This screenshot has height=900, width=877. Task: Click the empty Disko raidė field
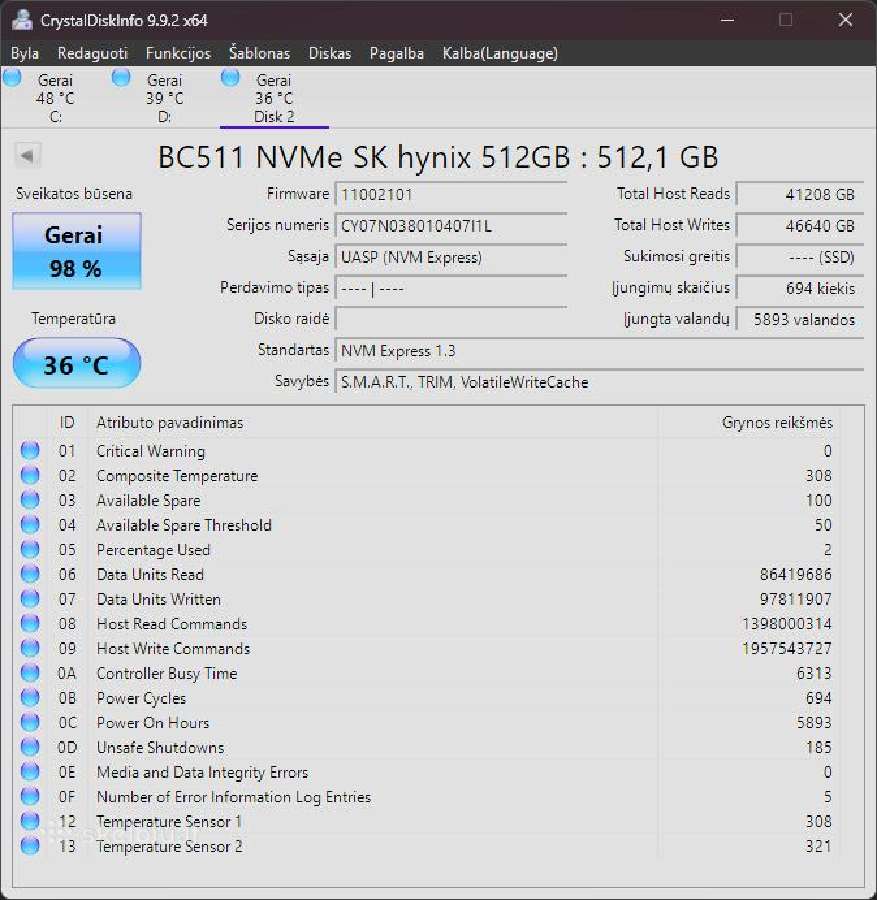coord(451,319)
